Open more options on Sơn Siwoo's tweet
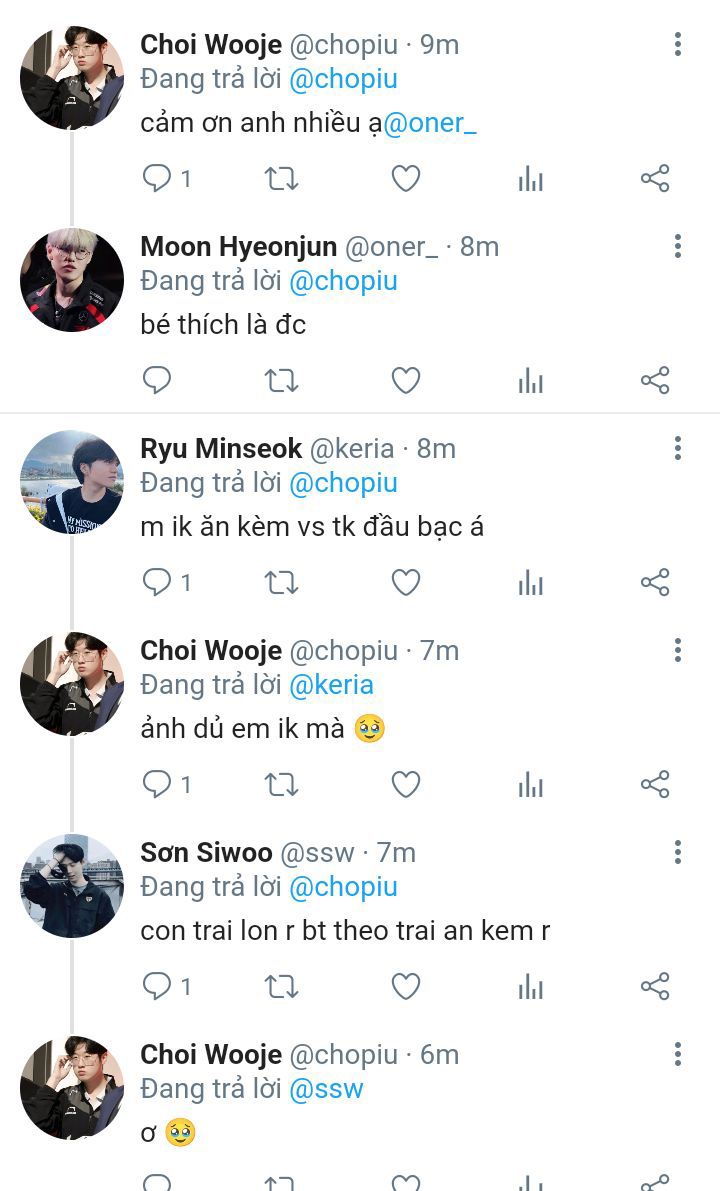Viewport: 720px width, 1191px height. click(678, 852)
